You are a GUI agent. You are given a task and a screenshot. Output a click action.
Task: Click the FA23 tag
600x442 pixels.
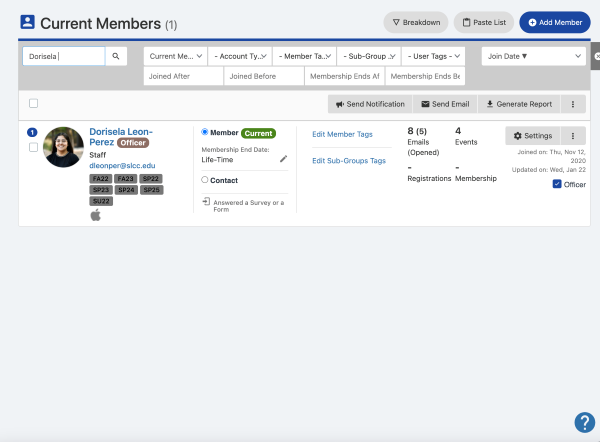(x=126, y=179)
